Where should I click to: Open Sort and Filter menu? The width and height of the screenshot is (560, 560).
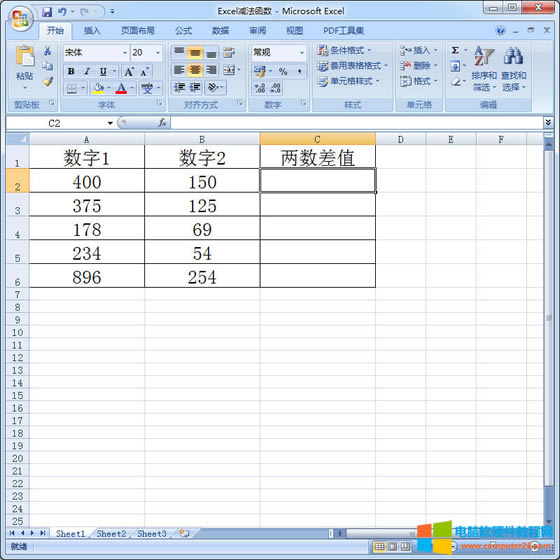point(484,68)
